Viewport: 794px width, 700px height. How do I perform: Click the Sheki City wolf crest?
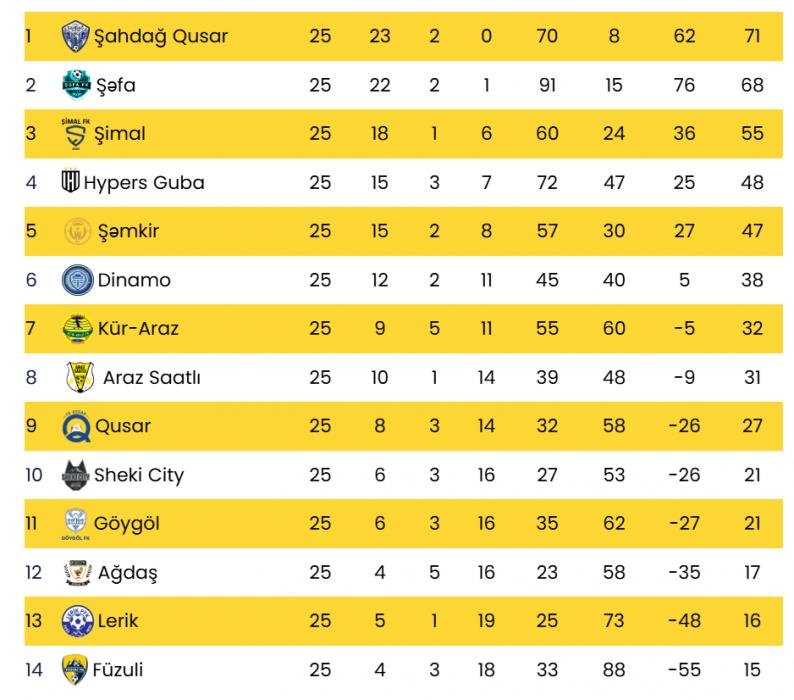(x=75, y=474)
